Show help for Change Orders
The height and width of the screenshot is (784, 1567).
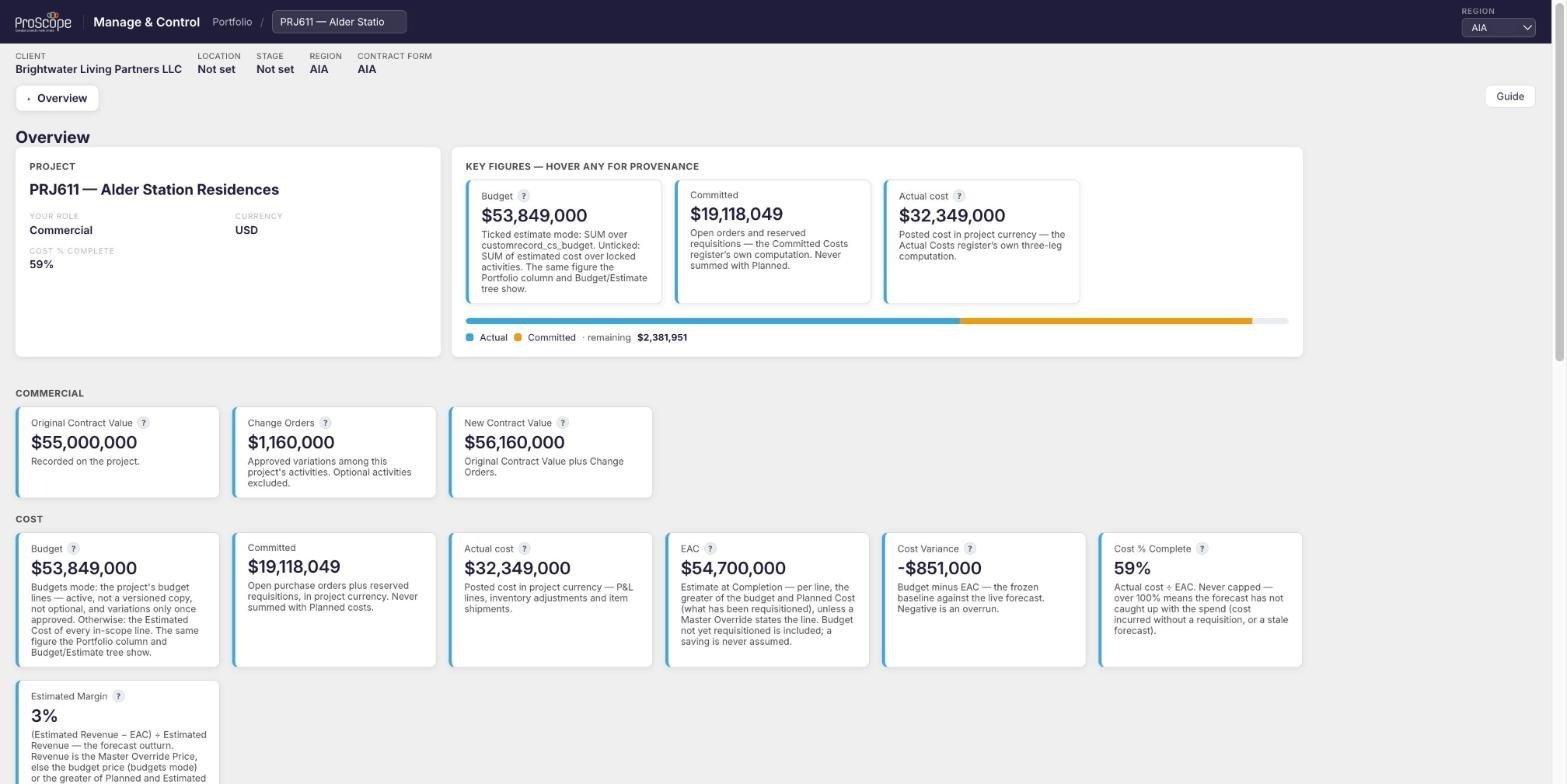325,423
